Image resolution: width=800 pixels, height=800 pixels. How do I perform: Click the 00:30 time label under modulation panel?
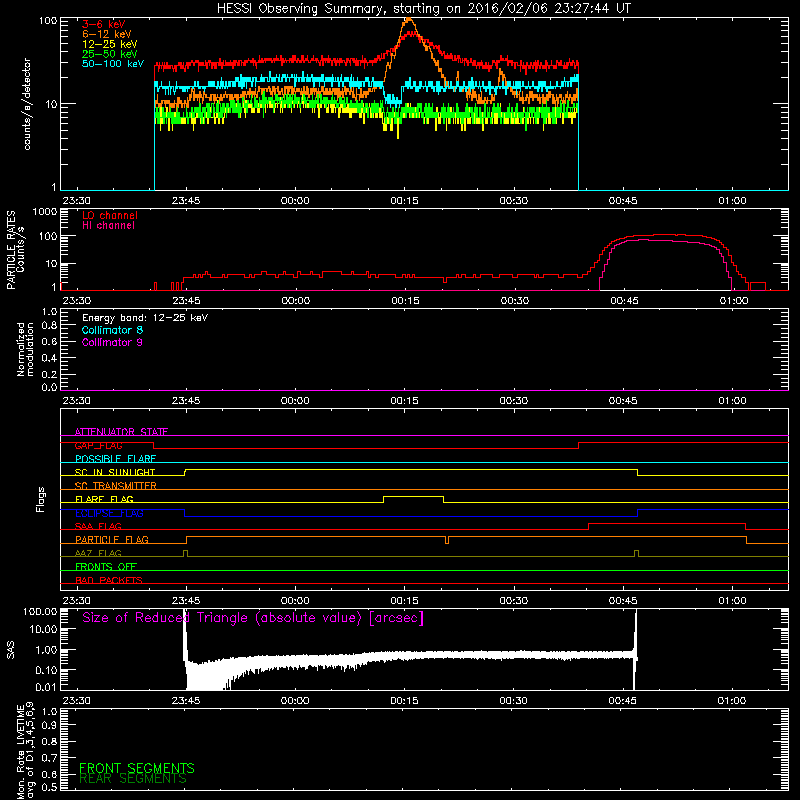(513, 401)
